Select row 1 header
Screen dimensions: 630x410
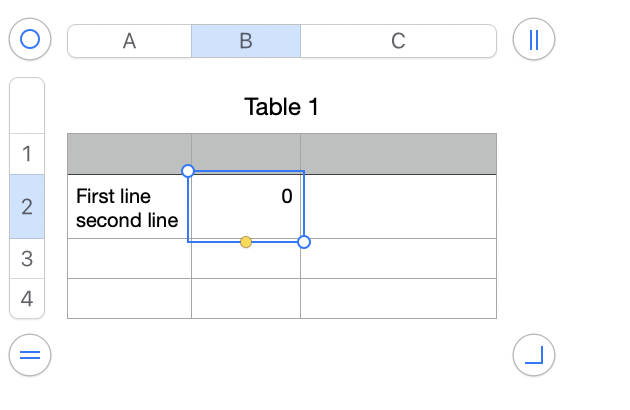(27, 154)
